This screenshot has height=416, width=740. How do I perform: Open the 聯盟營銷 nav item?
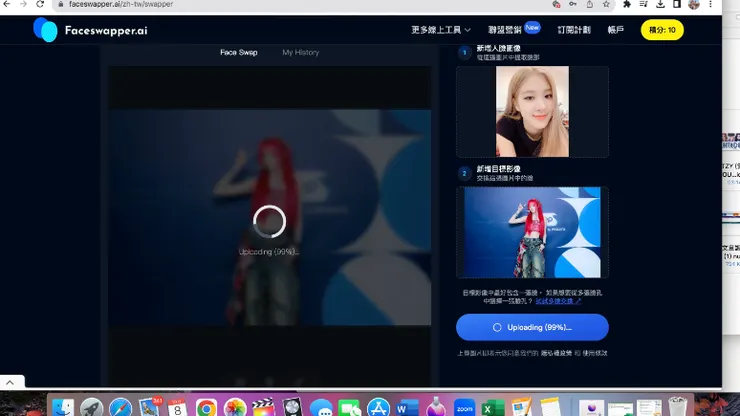pos(505,30)
